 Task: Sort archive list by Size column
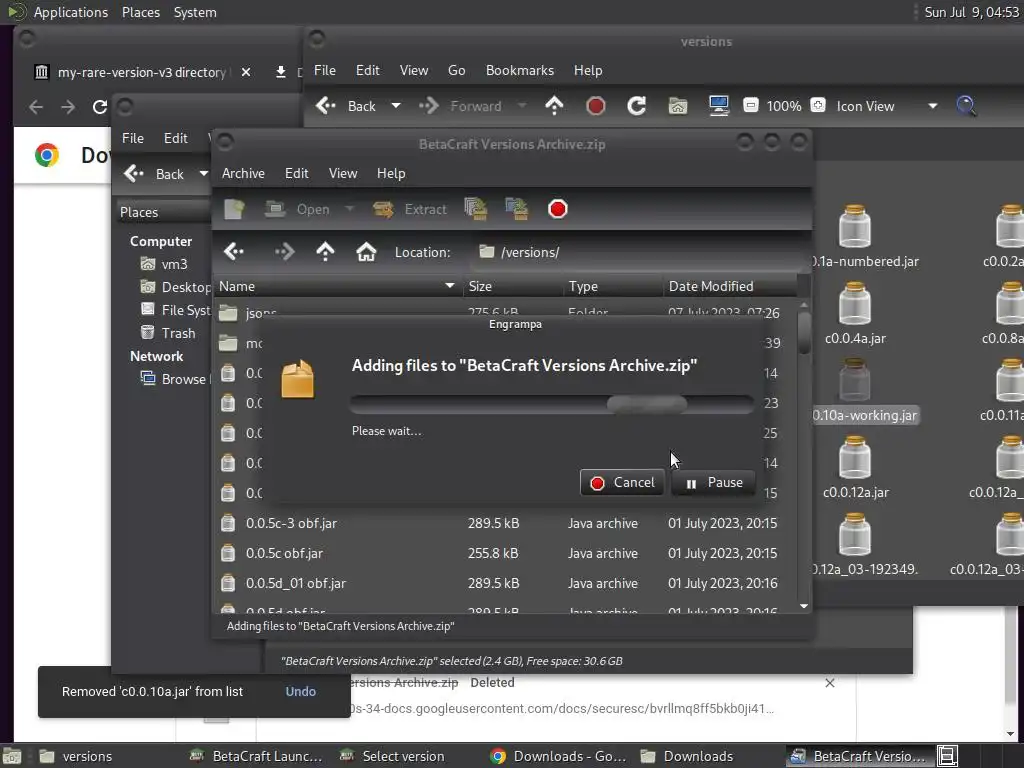513,286
